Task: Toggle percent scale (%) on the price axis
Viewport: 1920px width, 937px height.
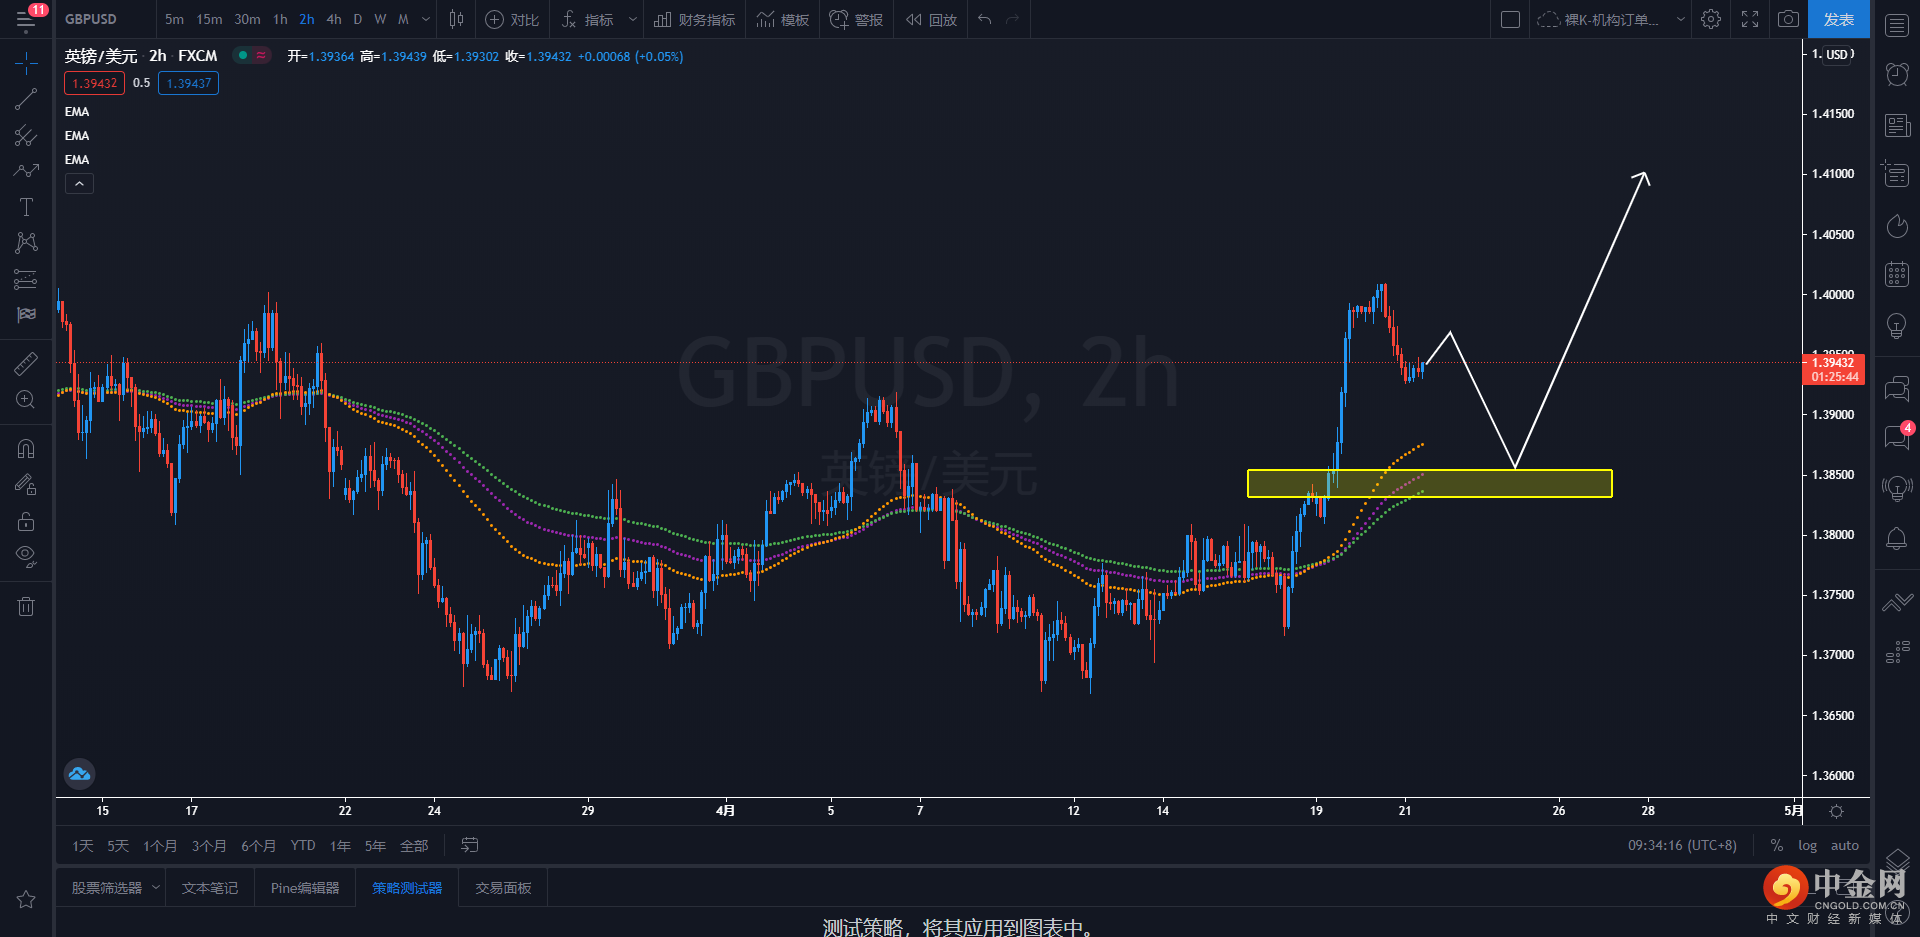Action: coord(1777,846)
